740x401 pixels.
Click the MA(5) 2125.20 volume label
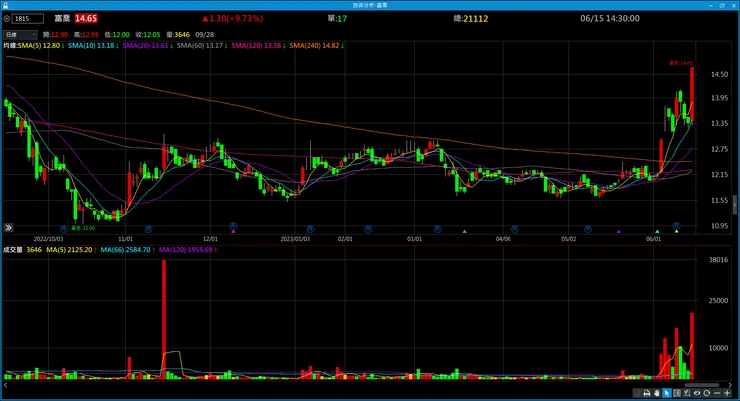pyautogui.click(x=71, y=250)
